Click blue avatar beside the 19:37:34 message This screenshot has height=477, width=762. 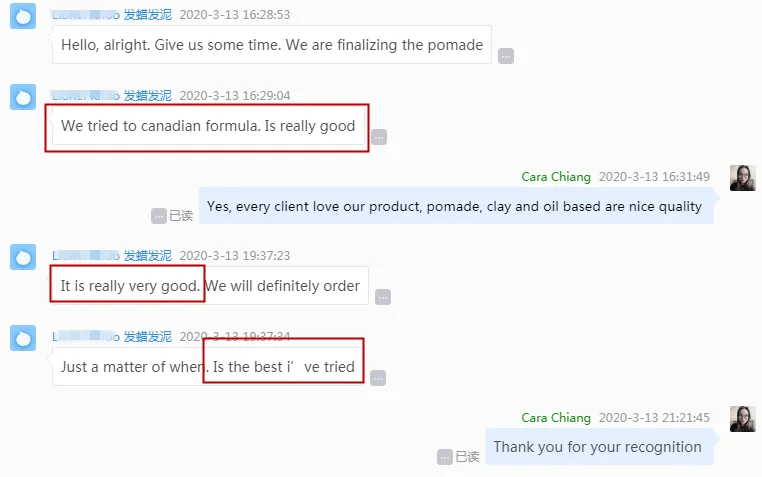23,338
